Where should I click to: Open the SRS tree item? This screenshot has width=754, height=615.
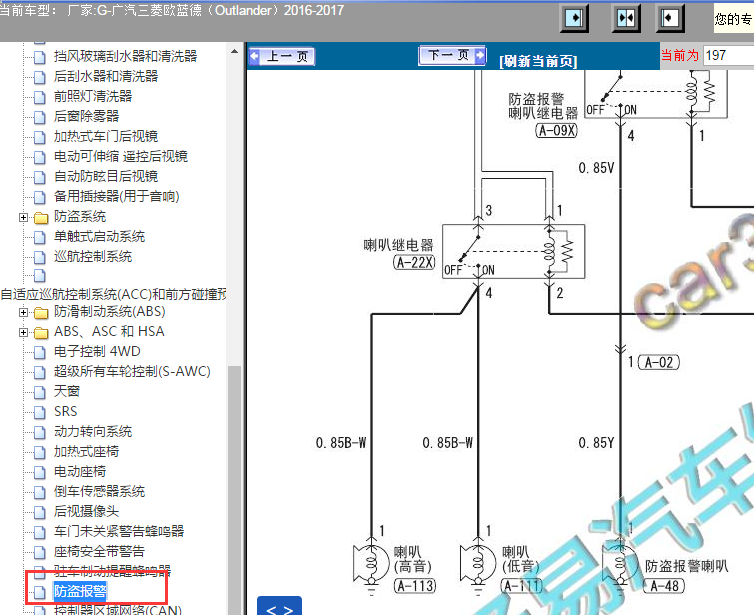(x=65, y=411)
